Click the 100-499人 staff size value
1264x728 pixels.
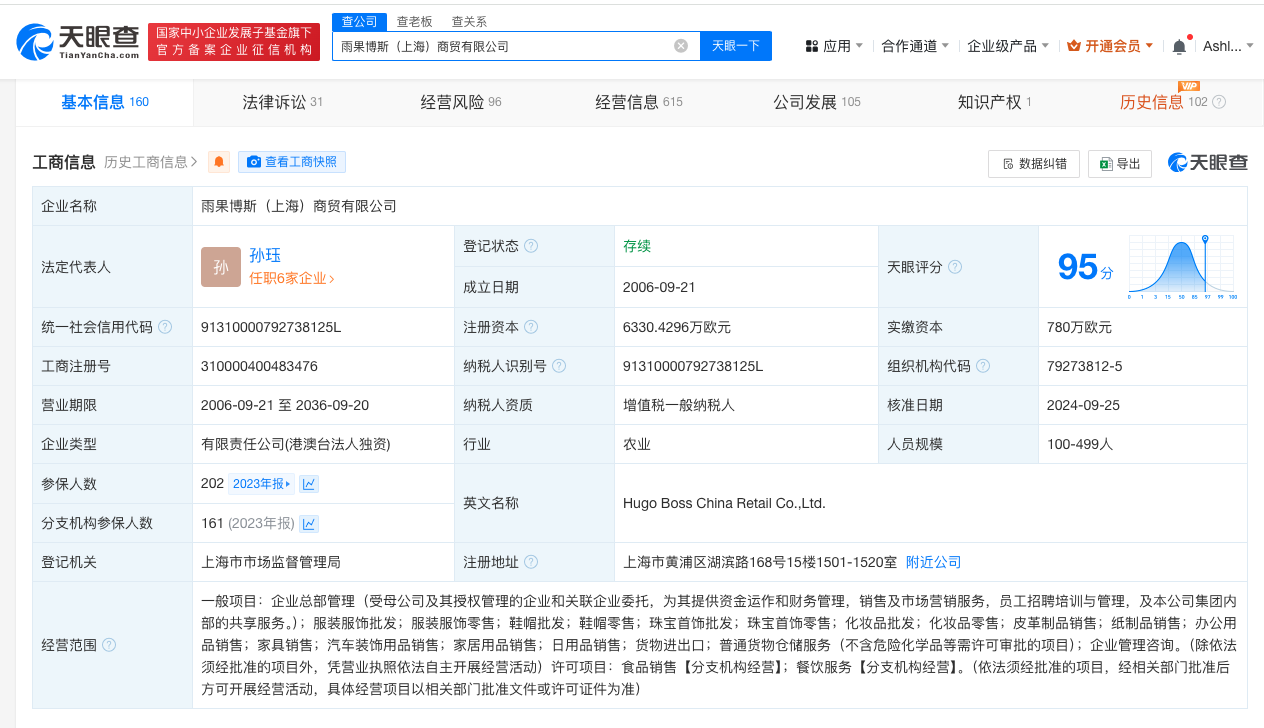click(1080, 444)
